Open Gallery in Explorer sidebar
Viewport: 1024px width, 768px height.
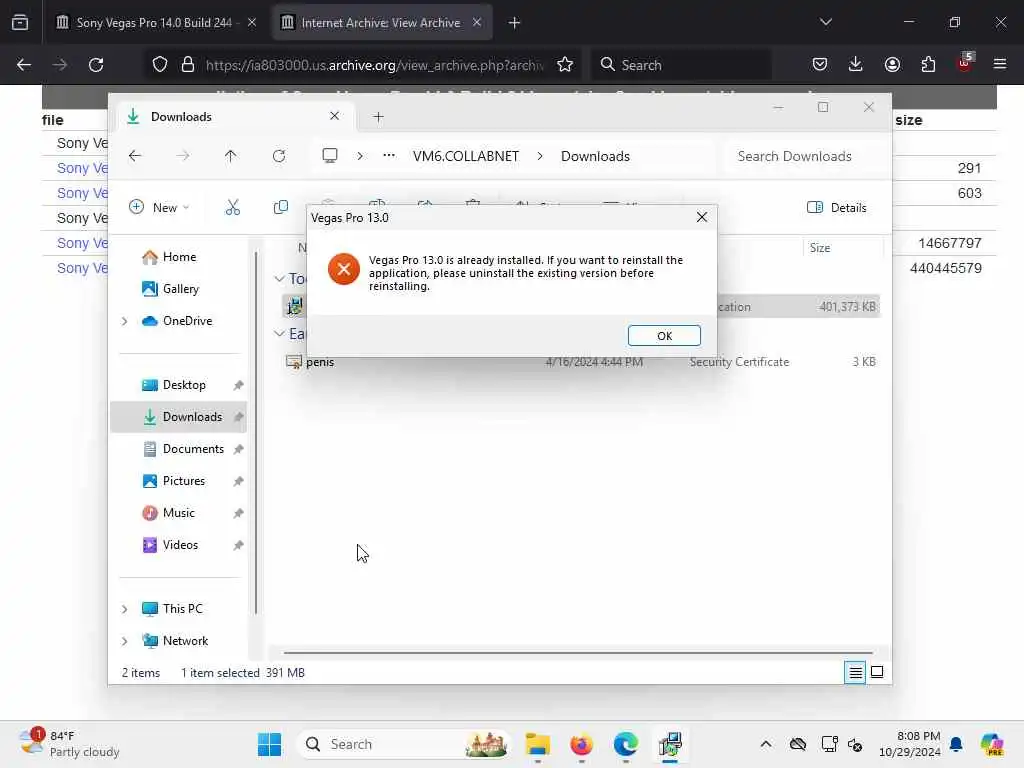tap(180, 289)
